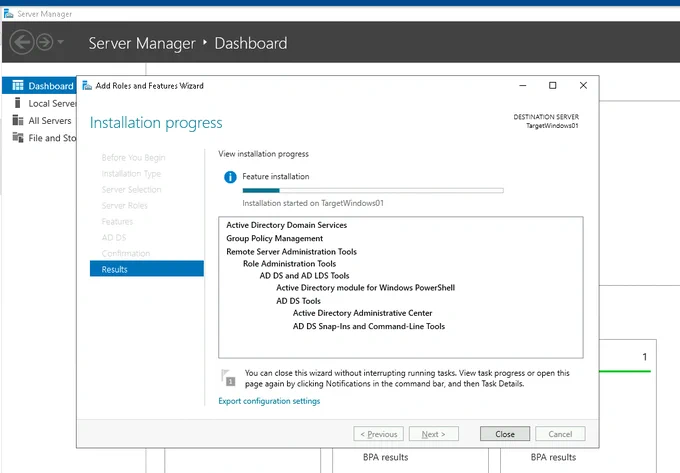Click the View installation progress text
Screen dimensions: 680x473
click(263, 154)
